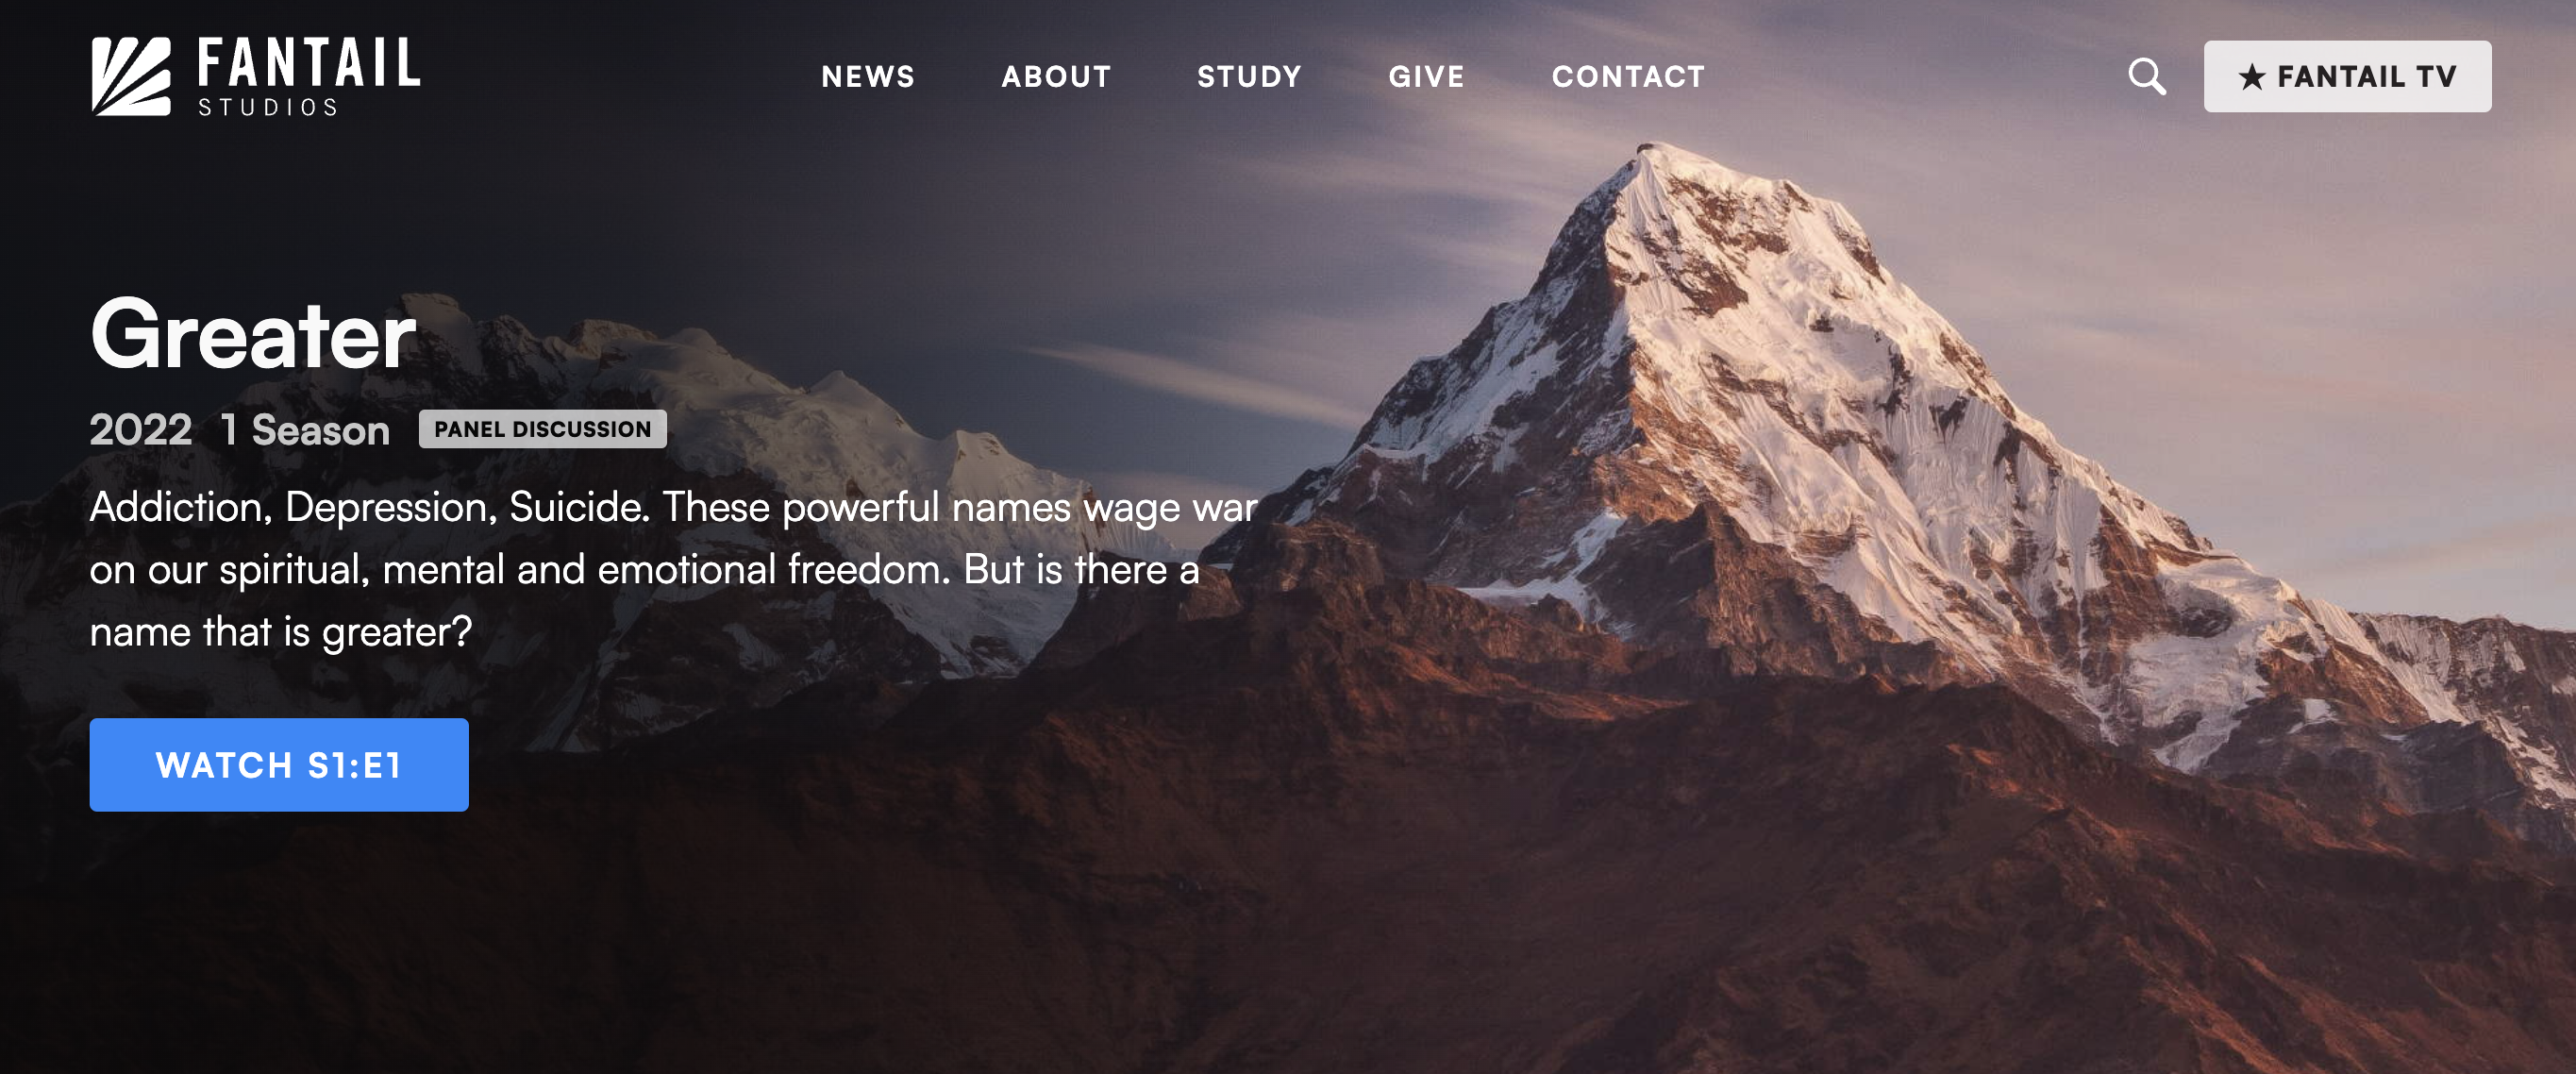Screen dimensions: 2576x1074
Task: Click the STUDIOS text under the logo
Action: pyautogui.click(x=268, y=107)
